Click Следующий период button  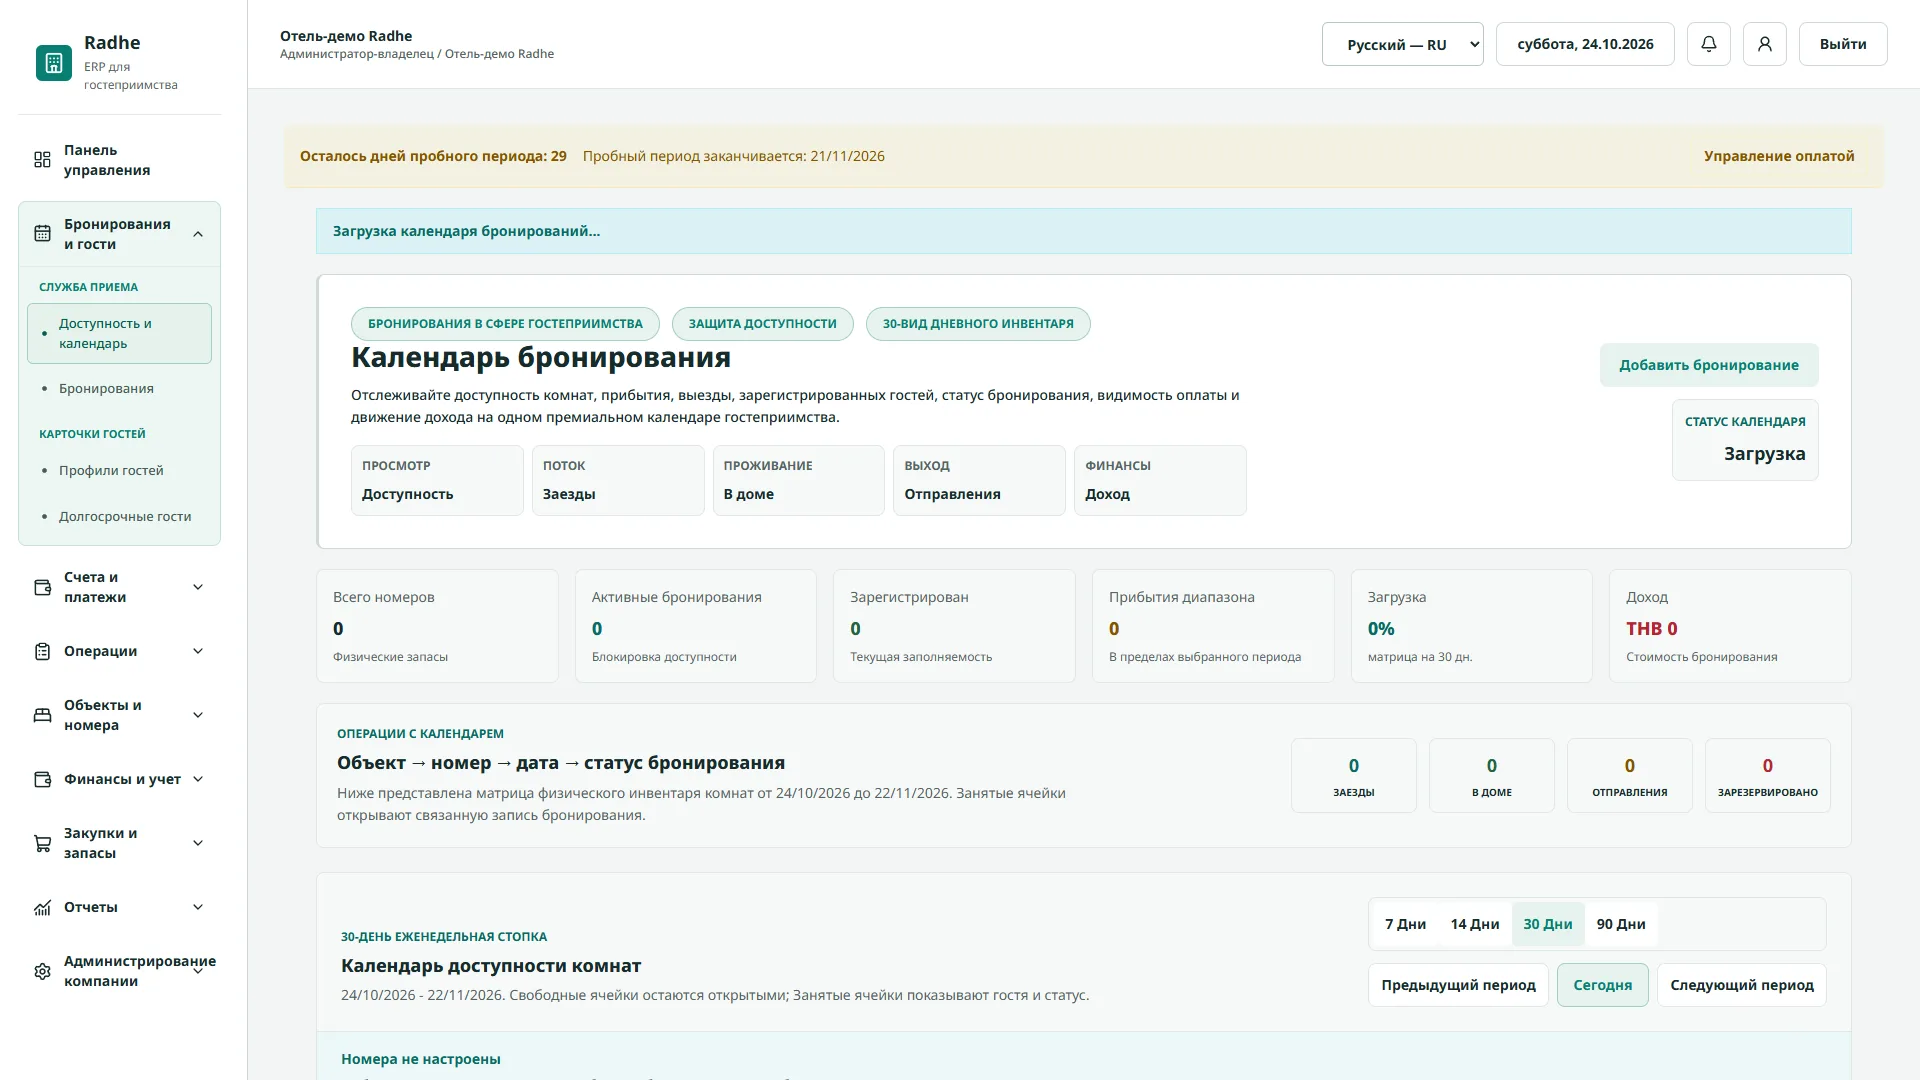[x=1741, y=985]
